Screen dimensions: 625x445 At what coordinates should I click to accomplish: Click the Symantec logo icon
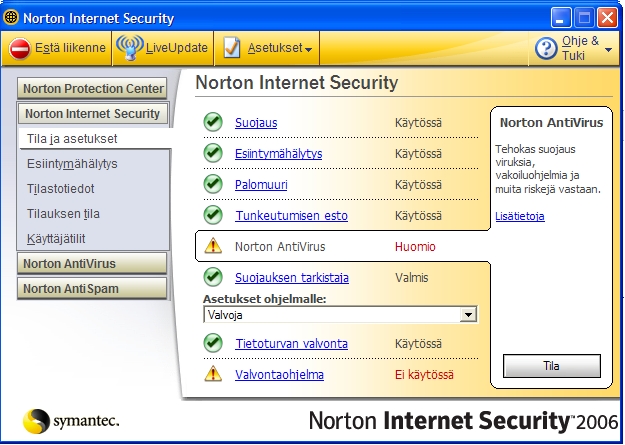37,421
